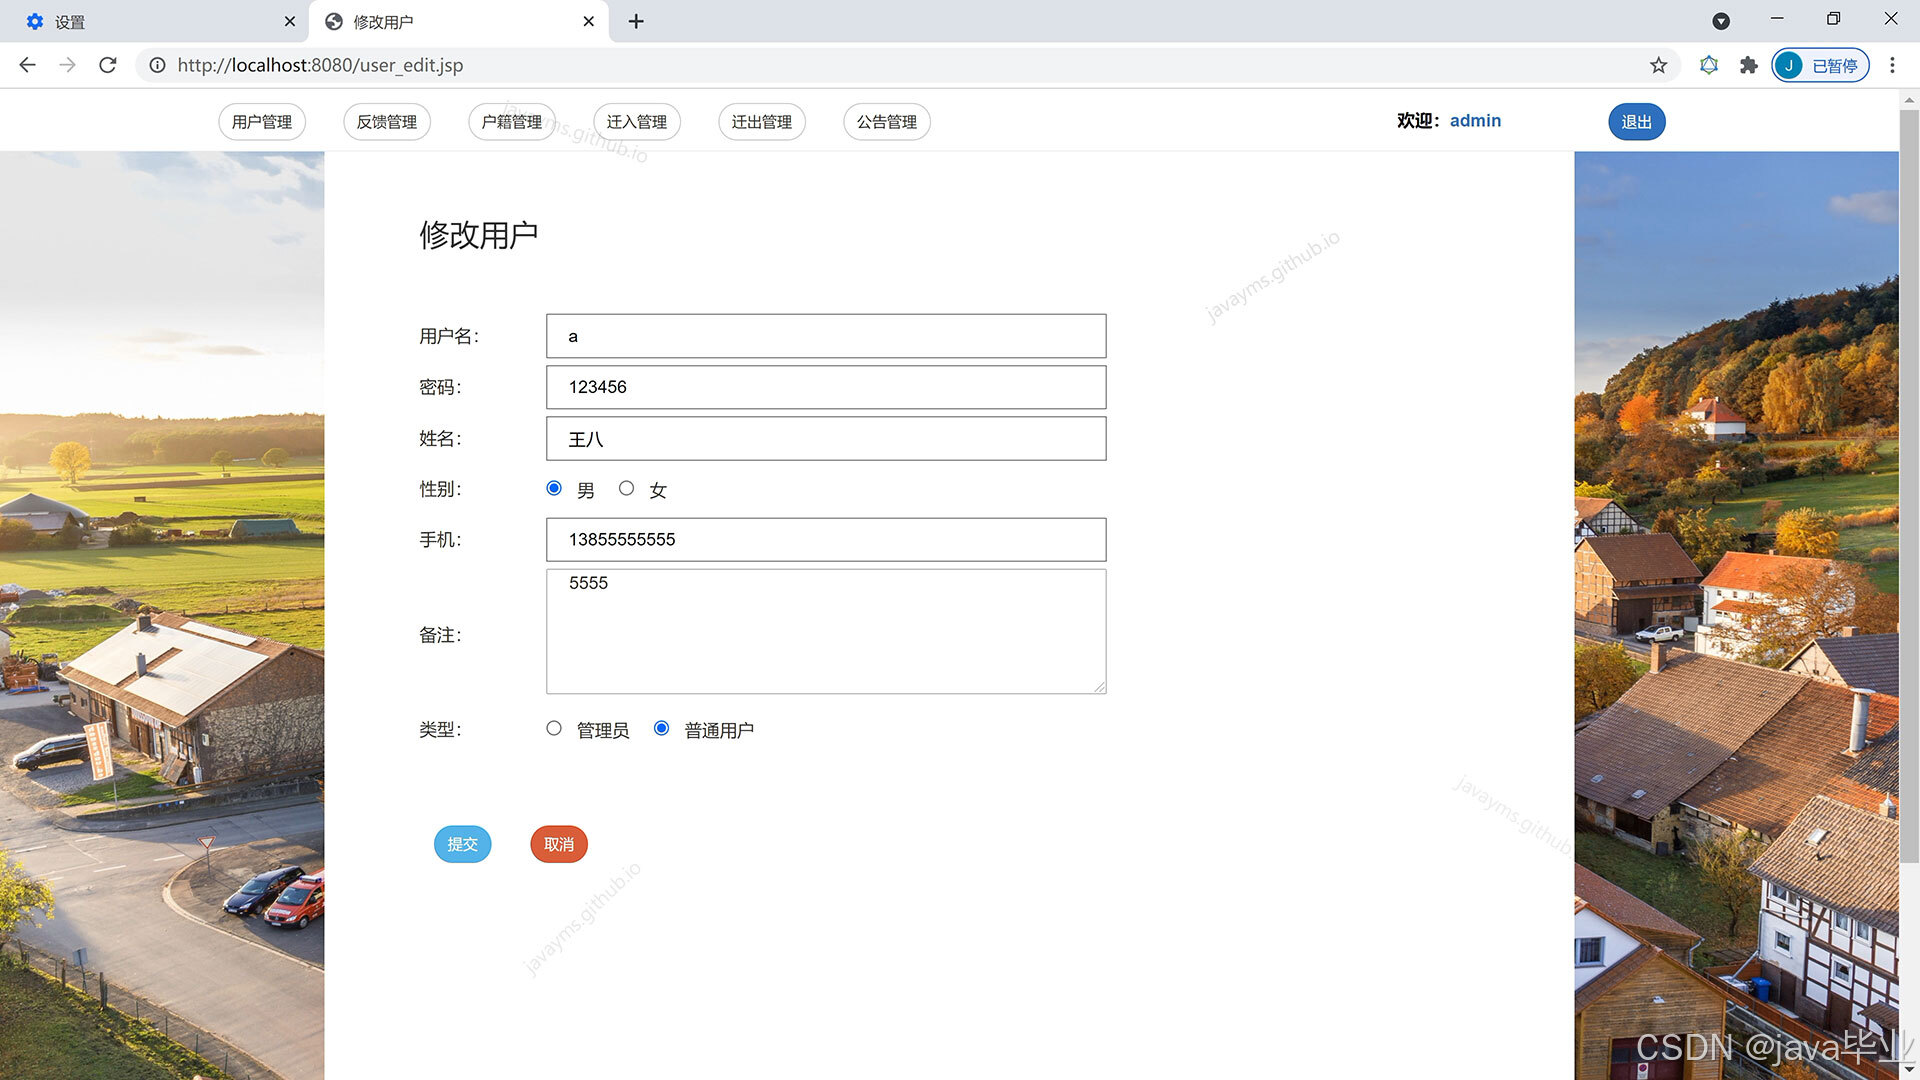Bookmark this page with the star icon
Viewport: 1920px width, 1080px height.
(x=1659, y=65)
